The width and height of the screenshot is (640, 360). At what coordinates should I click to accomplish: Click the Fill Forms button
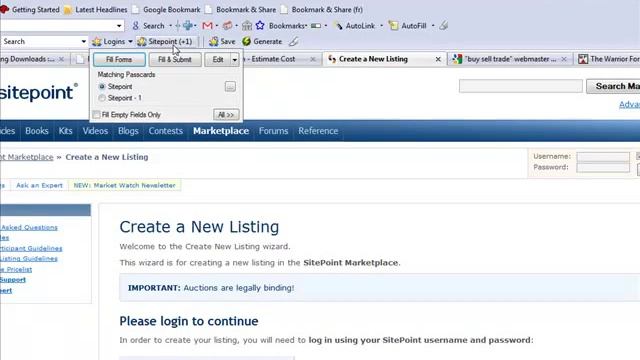[119, 60]
